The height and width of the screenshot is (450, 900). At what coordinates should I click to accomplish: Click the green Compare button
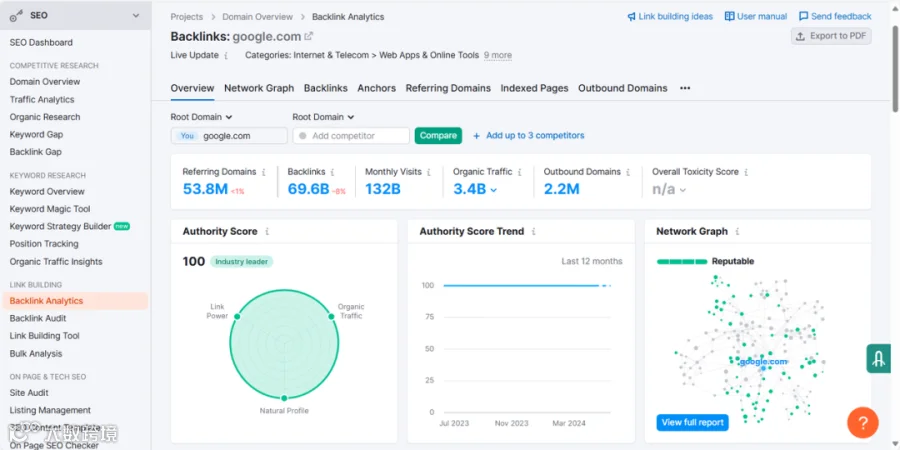(438, 135)
